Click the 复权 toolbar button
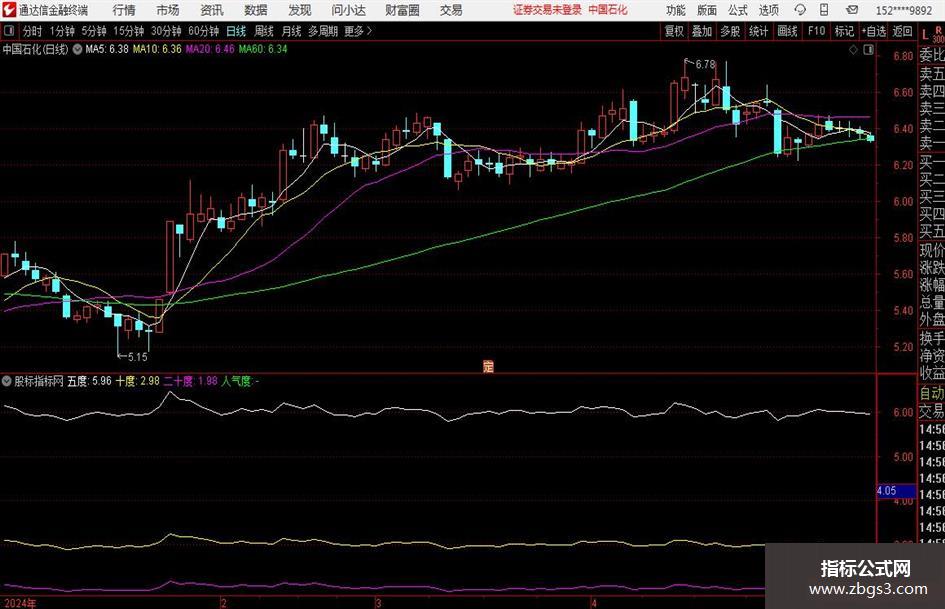 click(x=674, y=31)
